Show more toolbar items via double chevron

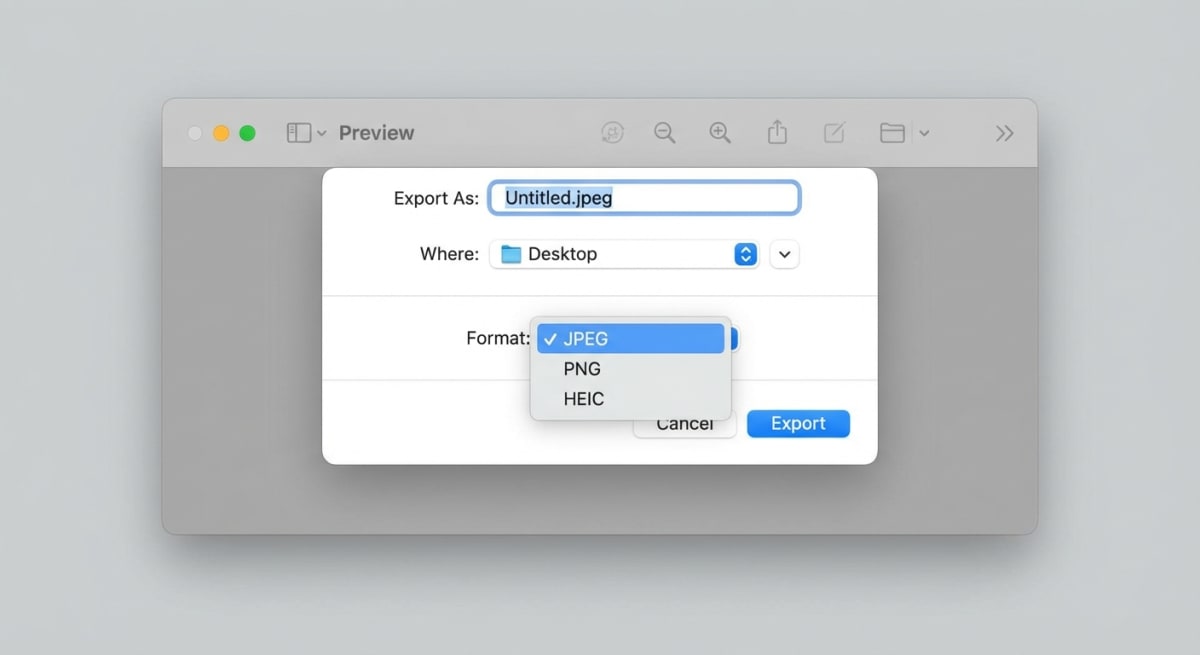coord(1004,132)
